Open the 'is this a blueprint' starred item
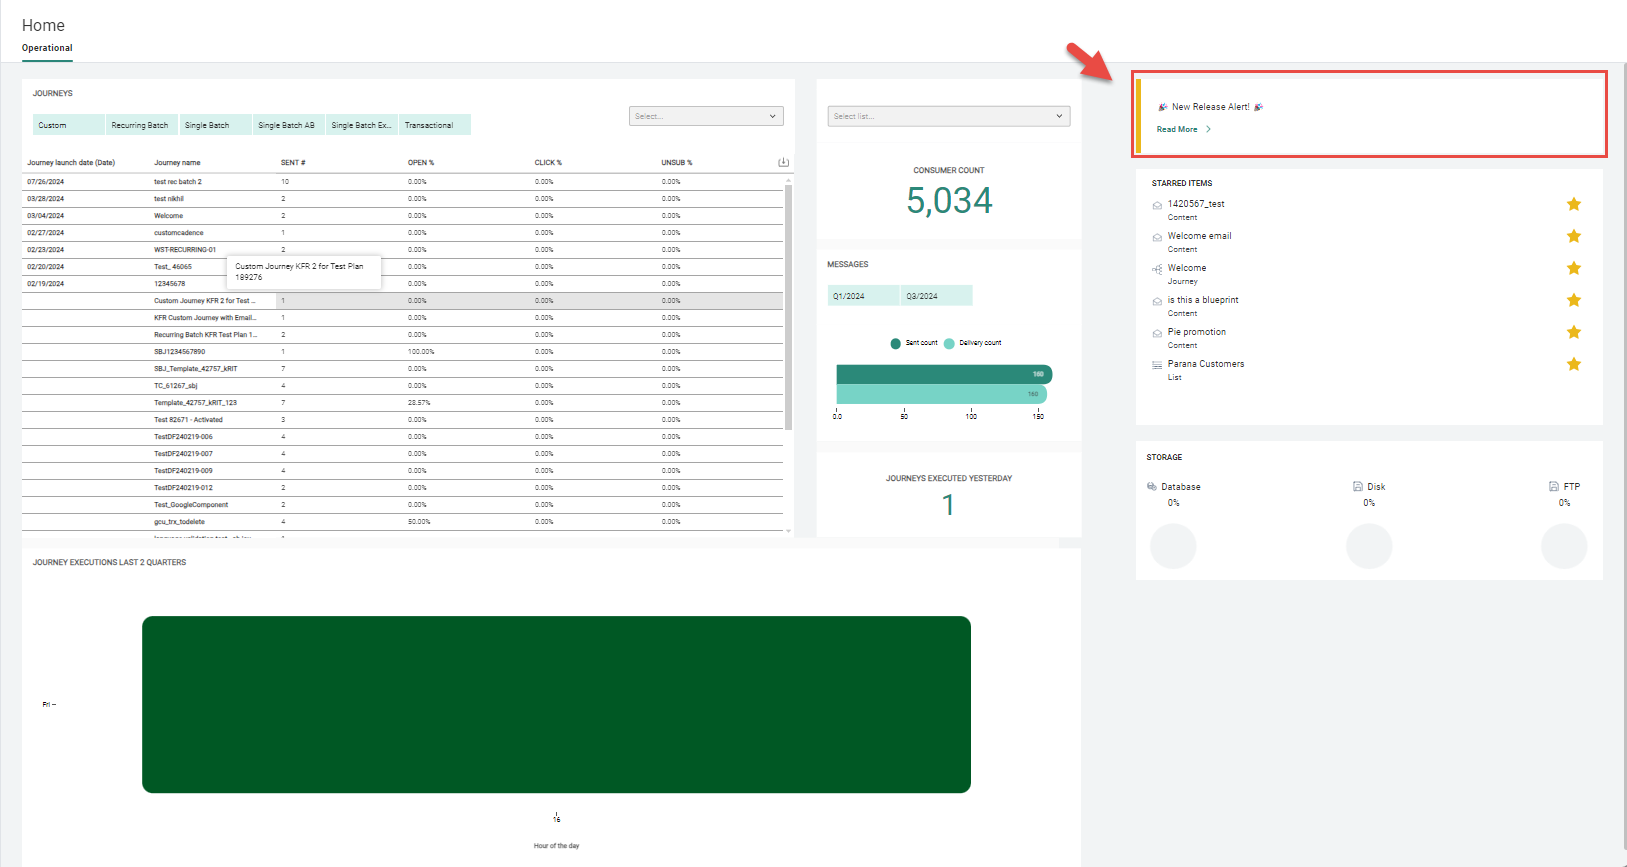 pyautogui.click(x=1203, y=300)
